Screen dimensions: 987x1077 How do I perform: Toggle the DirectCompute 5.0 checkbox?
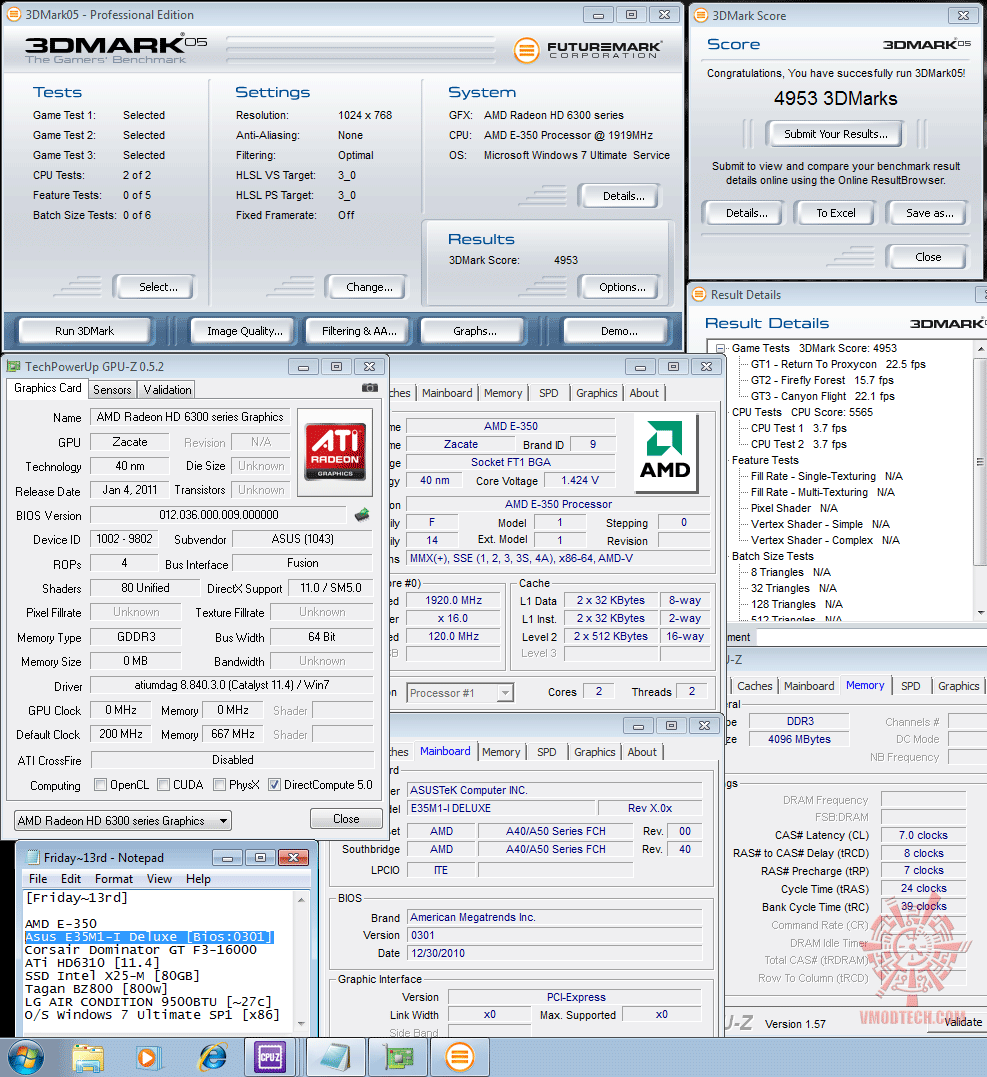[x=275, y=784]
